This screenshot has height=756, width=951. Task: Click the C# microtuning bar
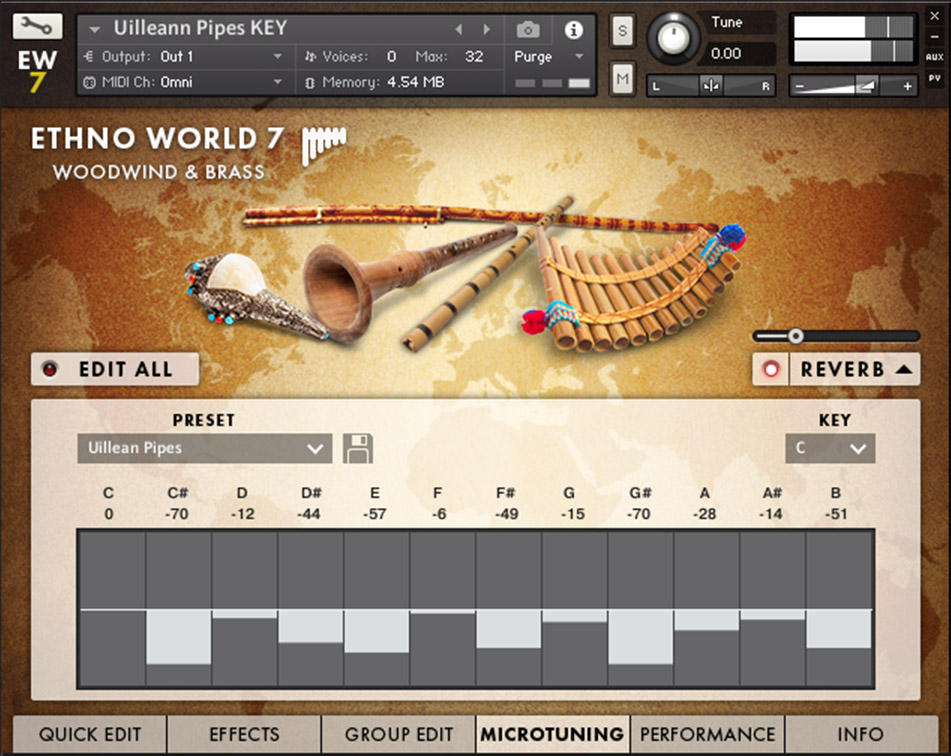(x=178, y=637)
